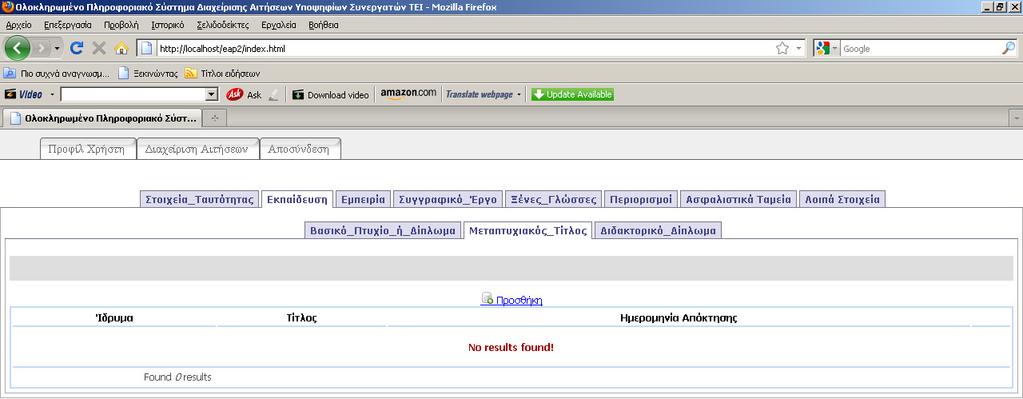The height and width of the screenshot is (399, 1023).
Task: Go to the Home page icon
Action: 121,48
